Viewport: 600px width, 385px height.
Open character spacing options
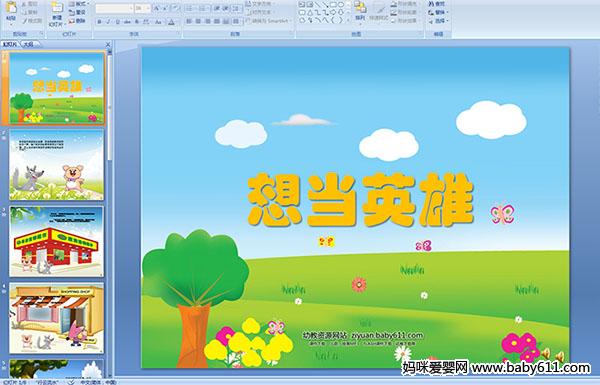(146, 22)
